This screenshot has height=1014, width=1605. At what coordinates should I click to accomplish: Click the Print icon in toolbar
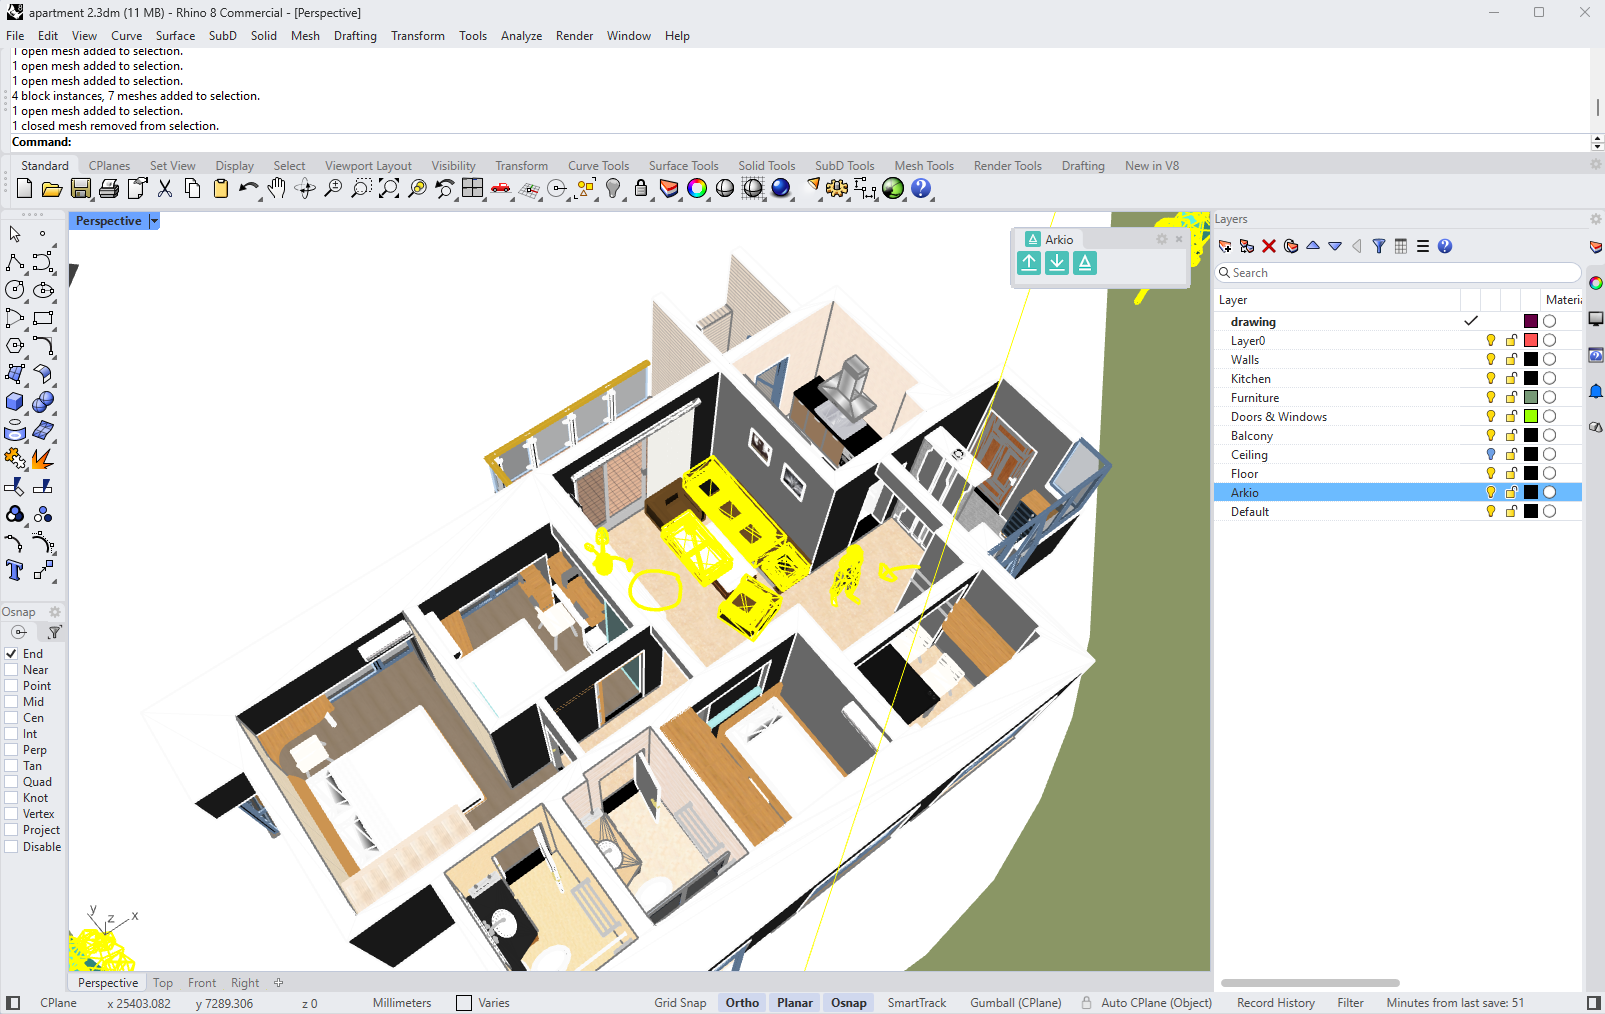pyautogui.click(x=109, y=188)
